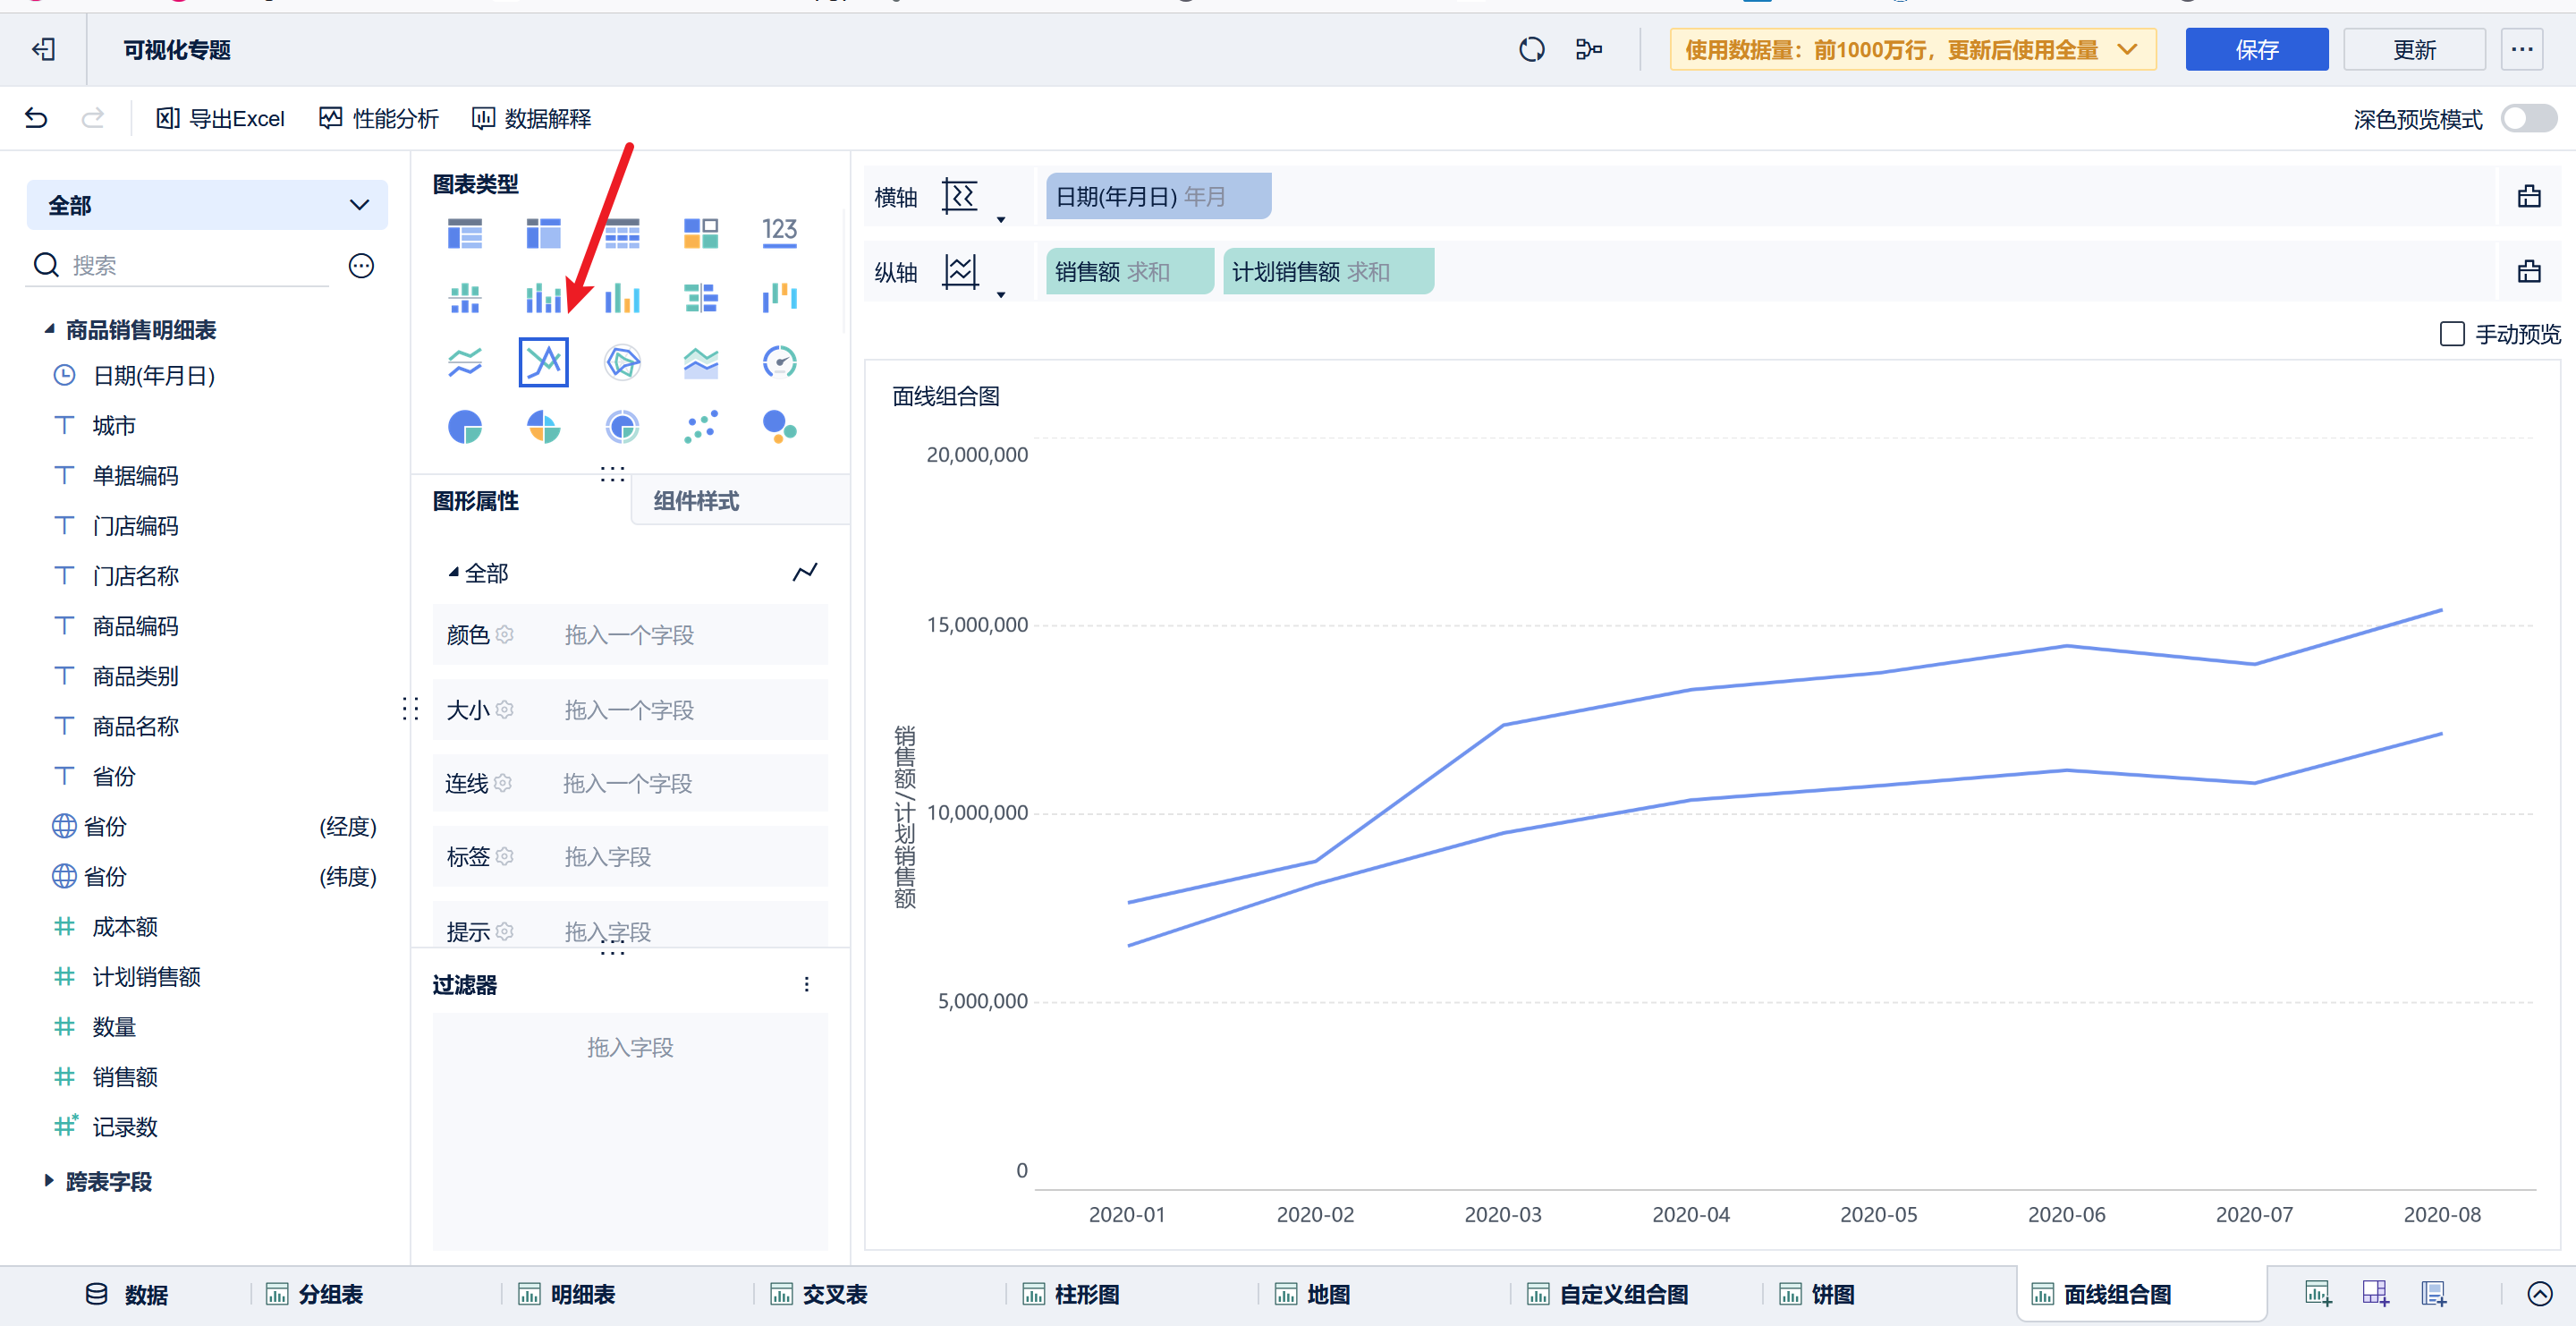This screenshot has width=2576, height=1326.
Task: Expand the data volume usage dropdown
Action: pyautogui.click(x=1911, y=50)
